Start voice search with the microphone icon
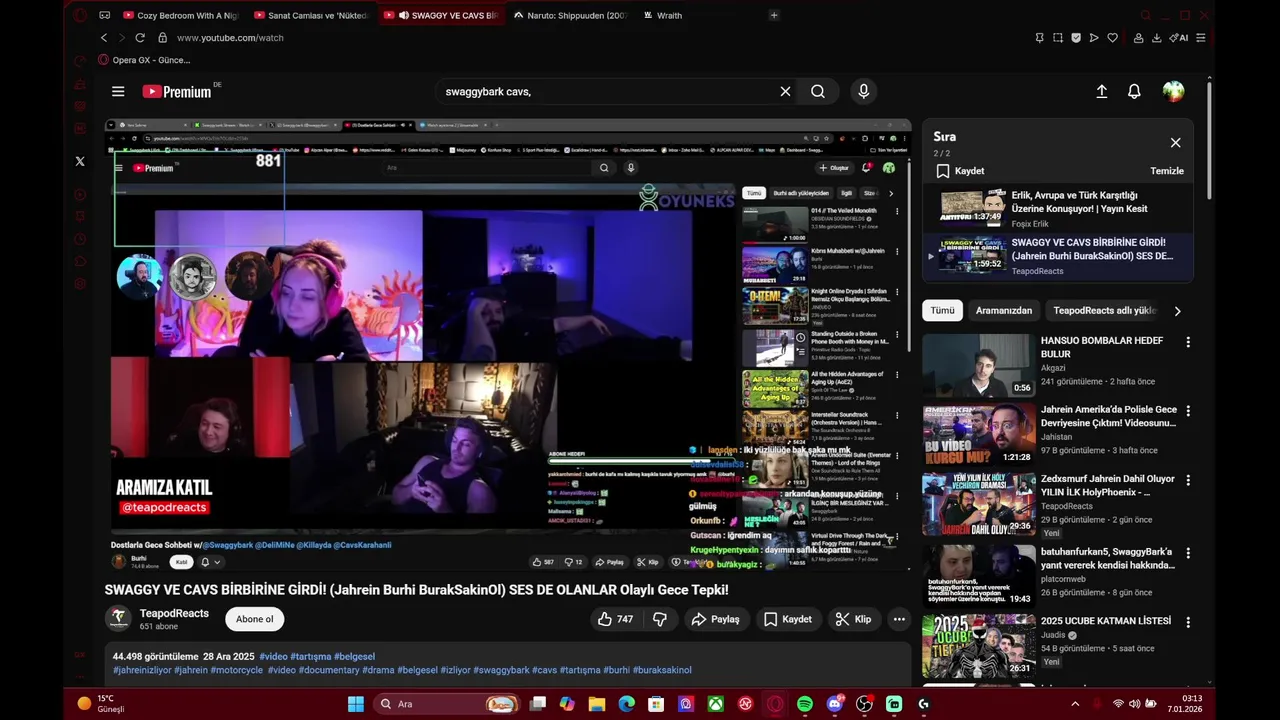The image size is (1280, 720). coord(864,91)
